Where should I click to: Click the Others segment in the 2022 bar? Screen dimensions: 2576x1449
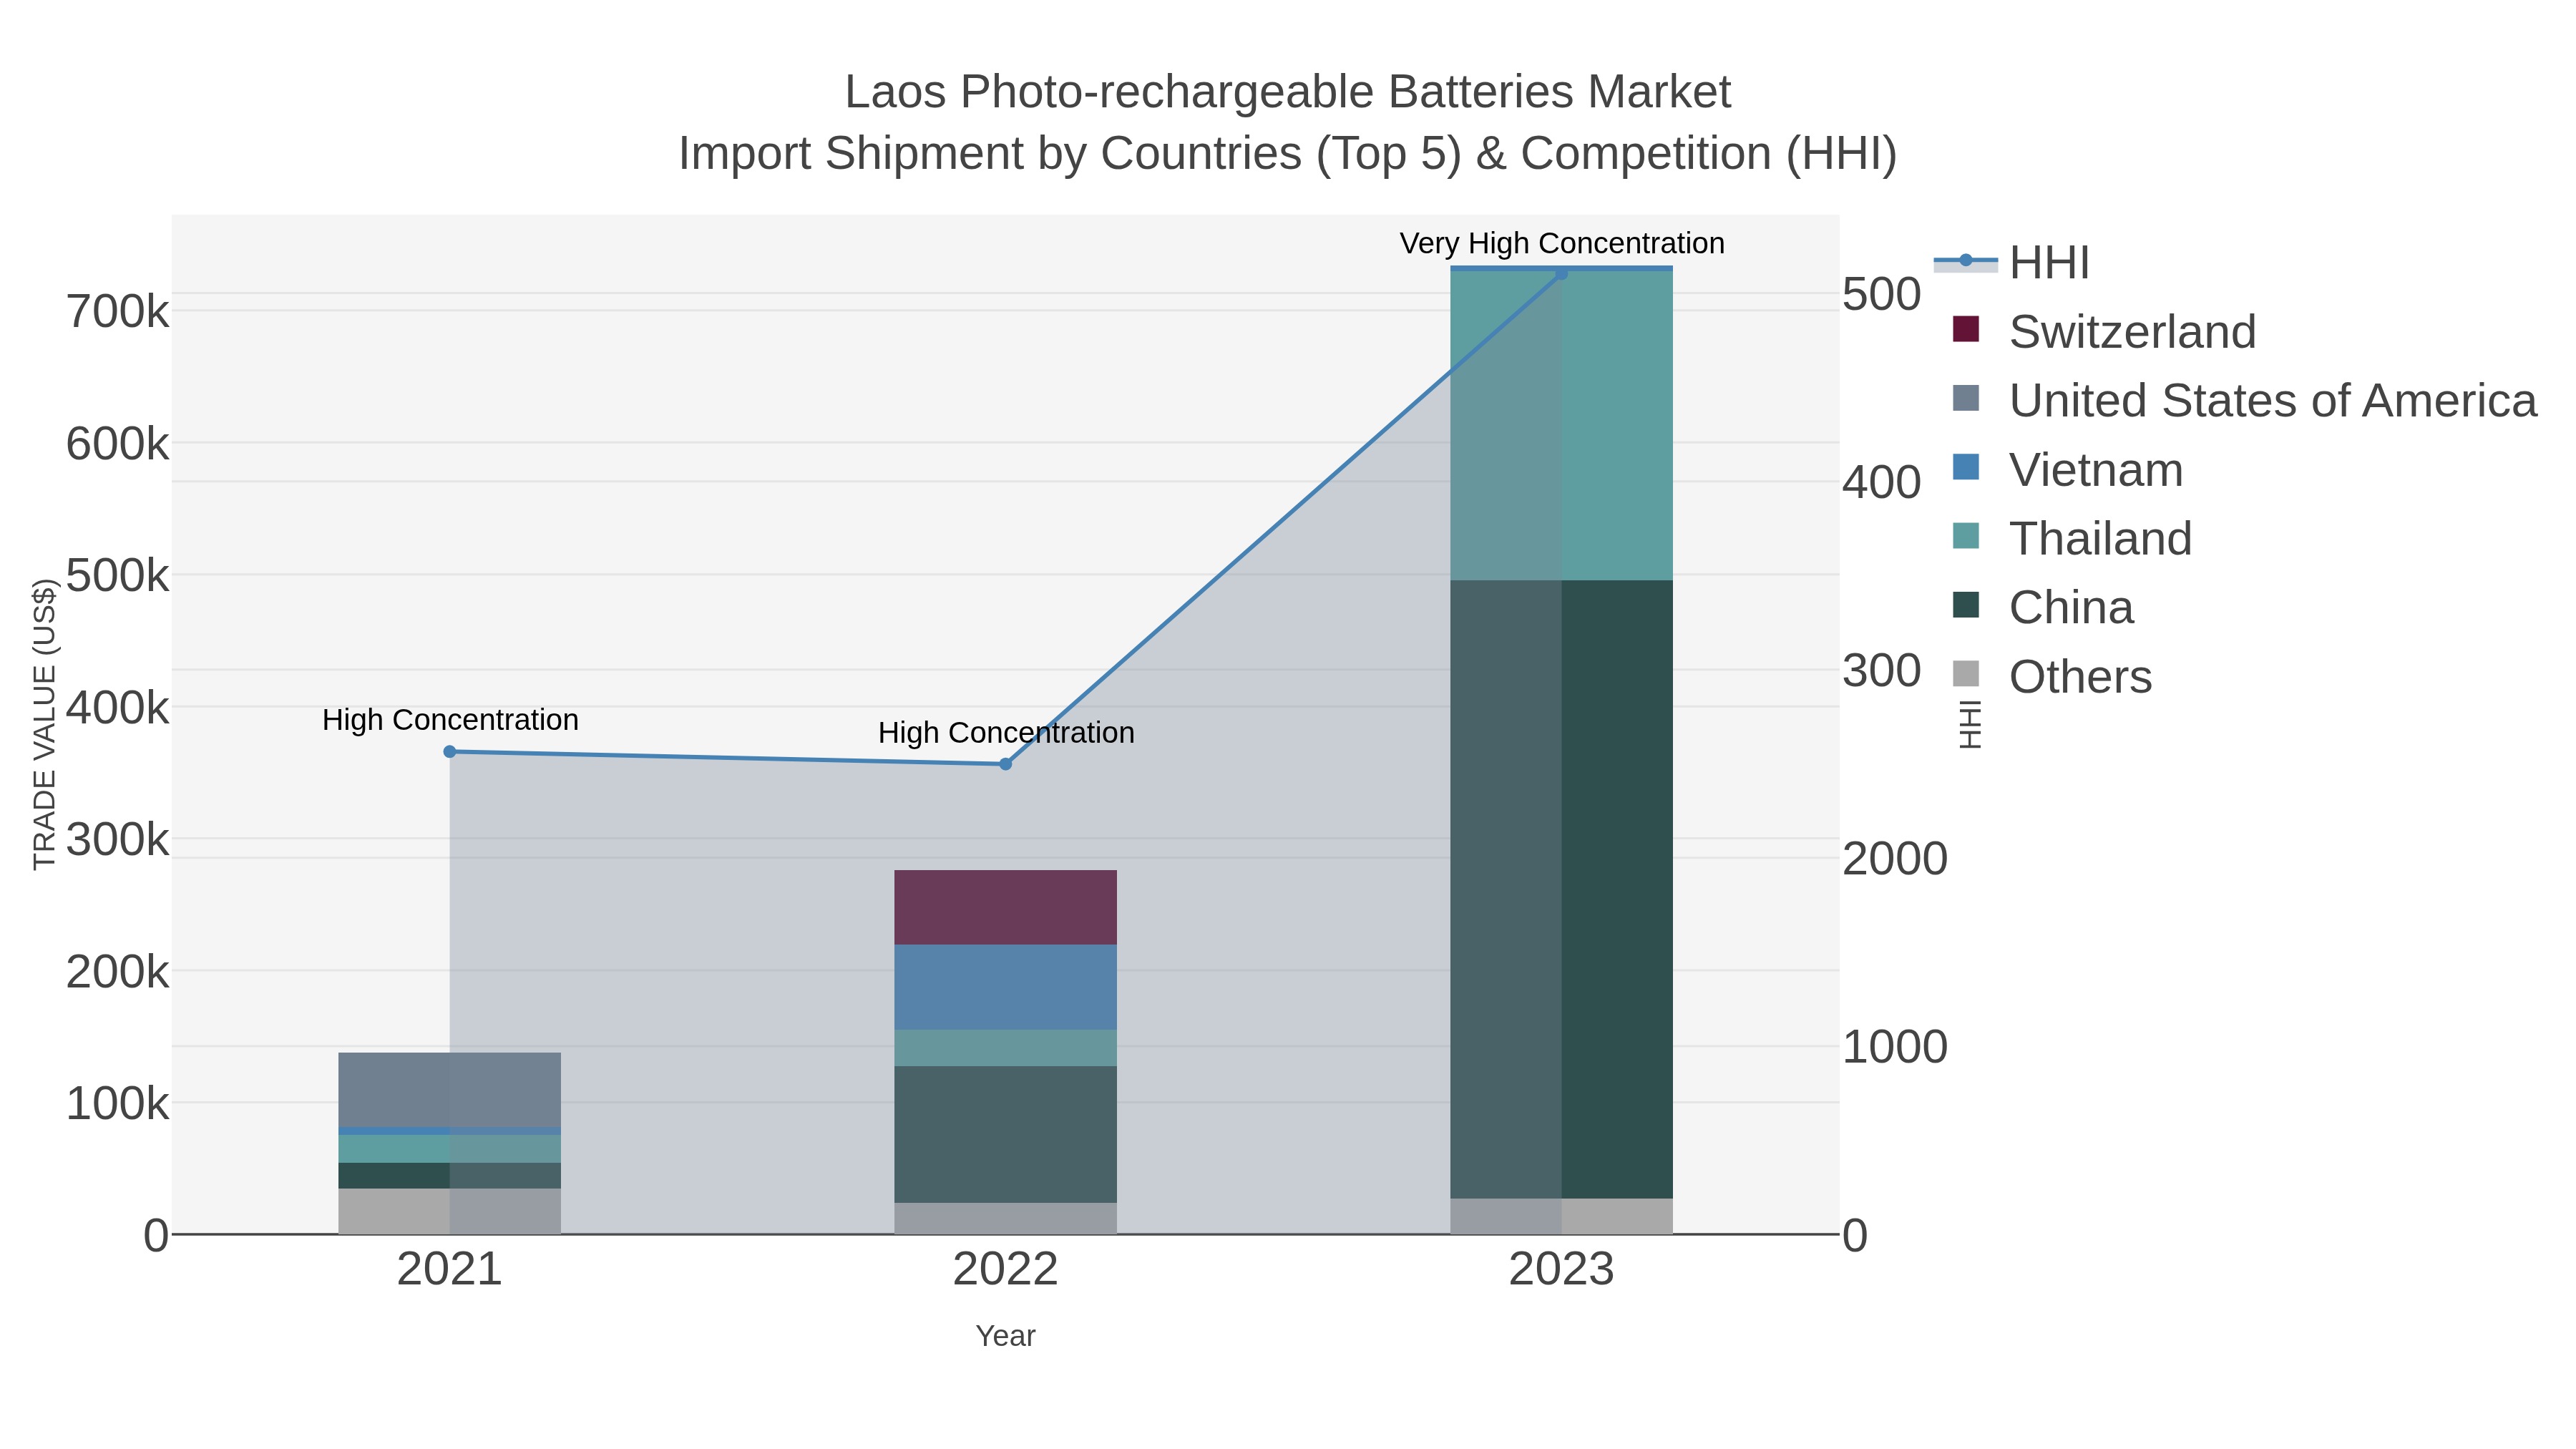tap(1006, 1219)
